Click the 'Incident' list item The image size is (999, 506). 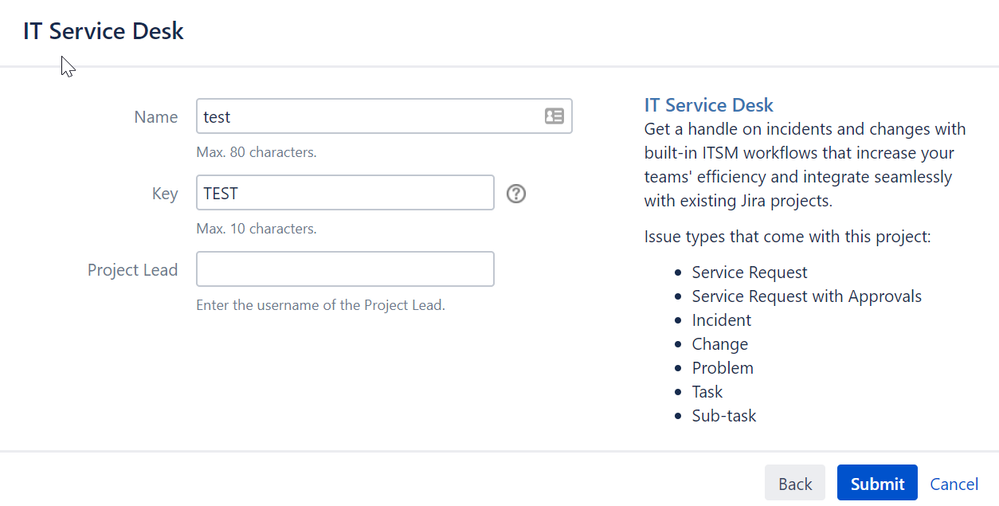point(721,320)
